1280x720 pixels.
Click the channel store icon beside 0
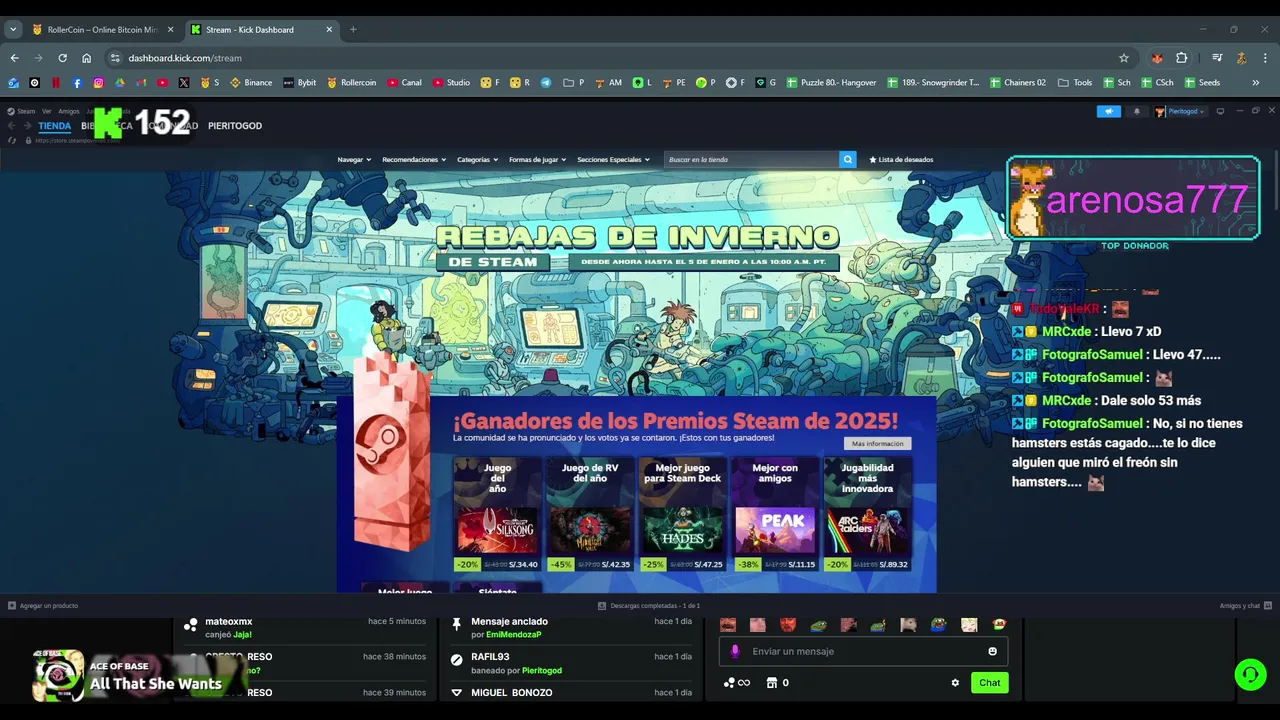pyautogui.click(x=771, y=683)
